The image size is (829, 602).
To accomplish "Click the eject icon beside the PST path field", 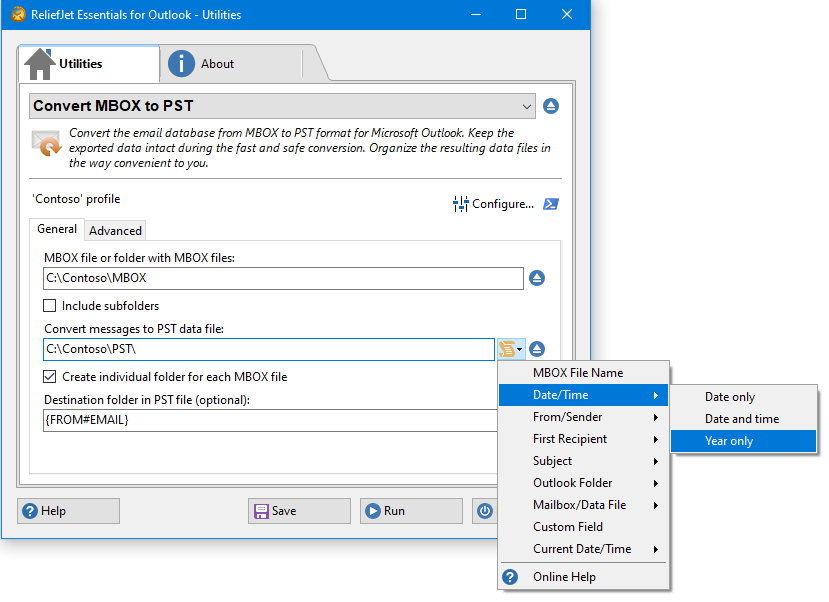I will pos(537,349).
